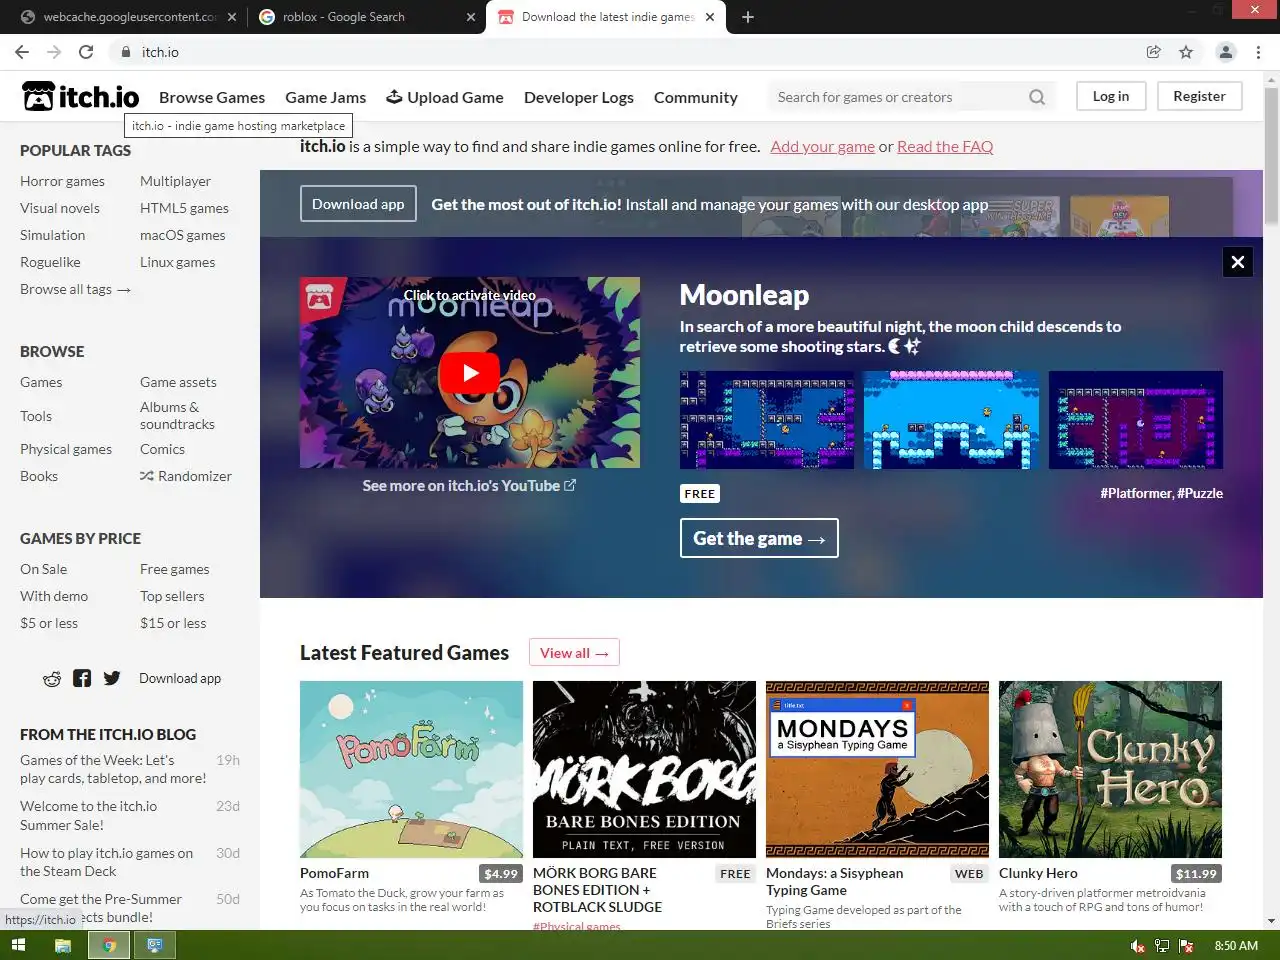Viewport: 1280px width, 960px height.
Task: Close the webcache tab
Action: [x=232, y=17]
